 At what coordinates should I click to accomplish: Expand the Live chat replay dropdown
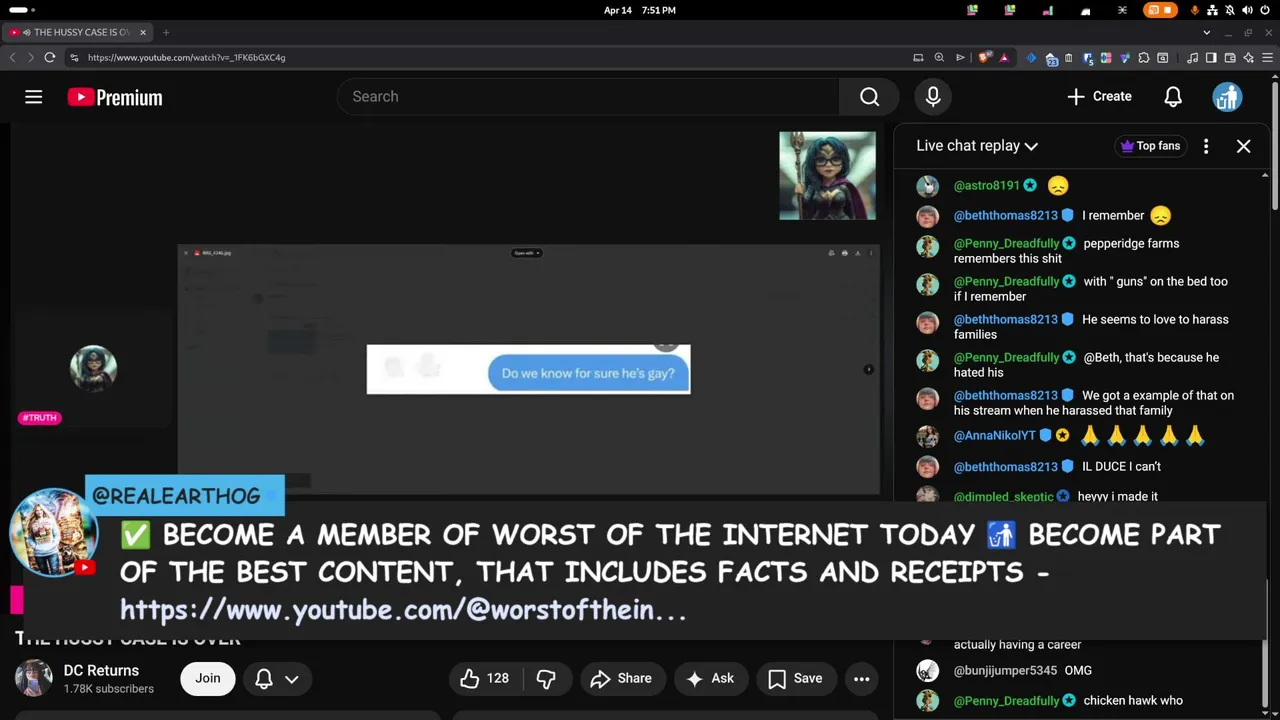977,146
